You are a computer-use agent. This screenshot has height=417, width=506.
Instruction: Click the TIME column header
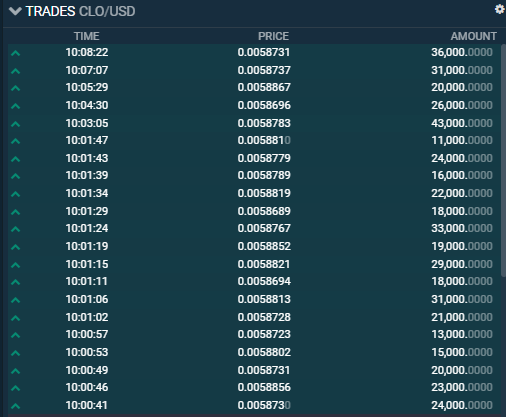pyautogui.click(x=87, y=36)
